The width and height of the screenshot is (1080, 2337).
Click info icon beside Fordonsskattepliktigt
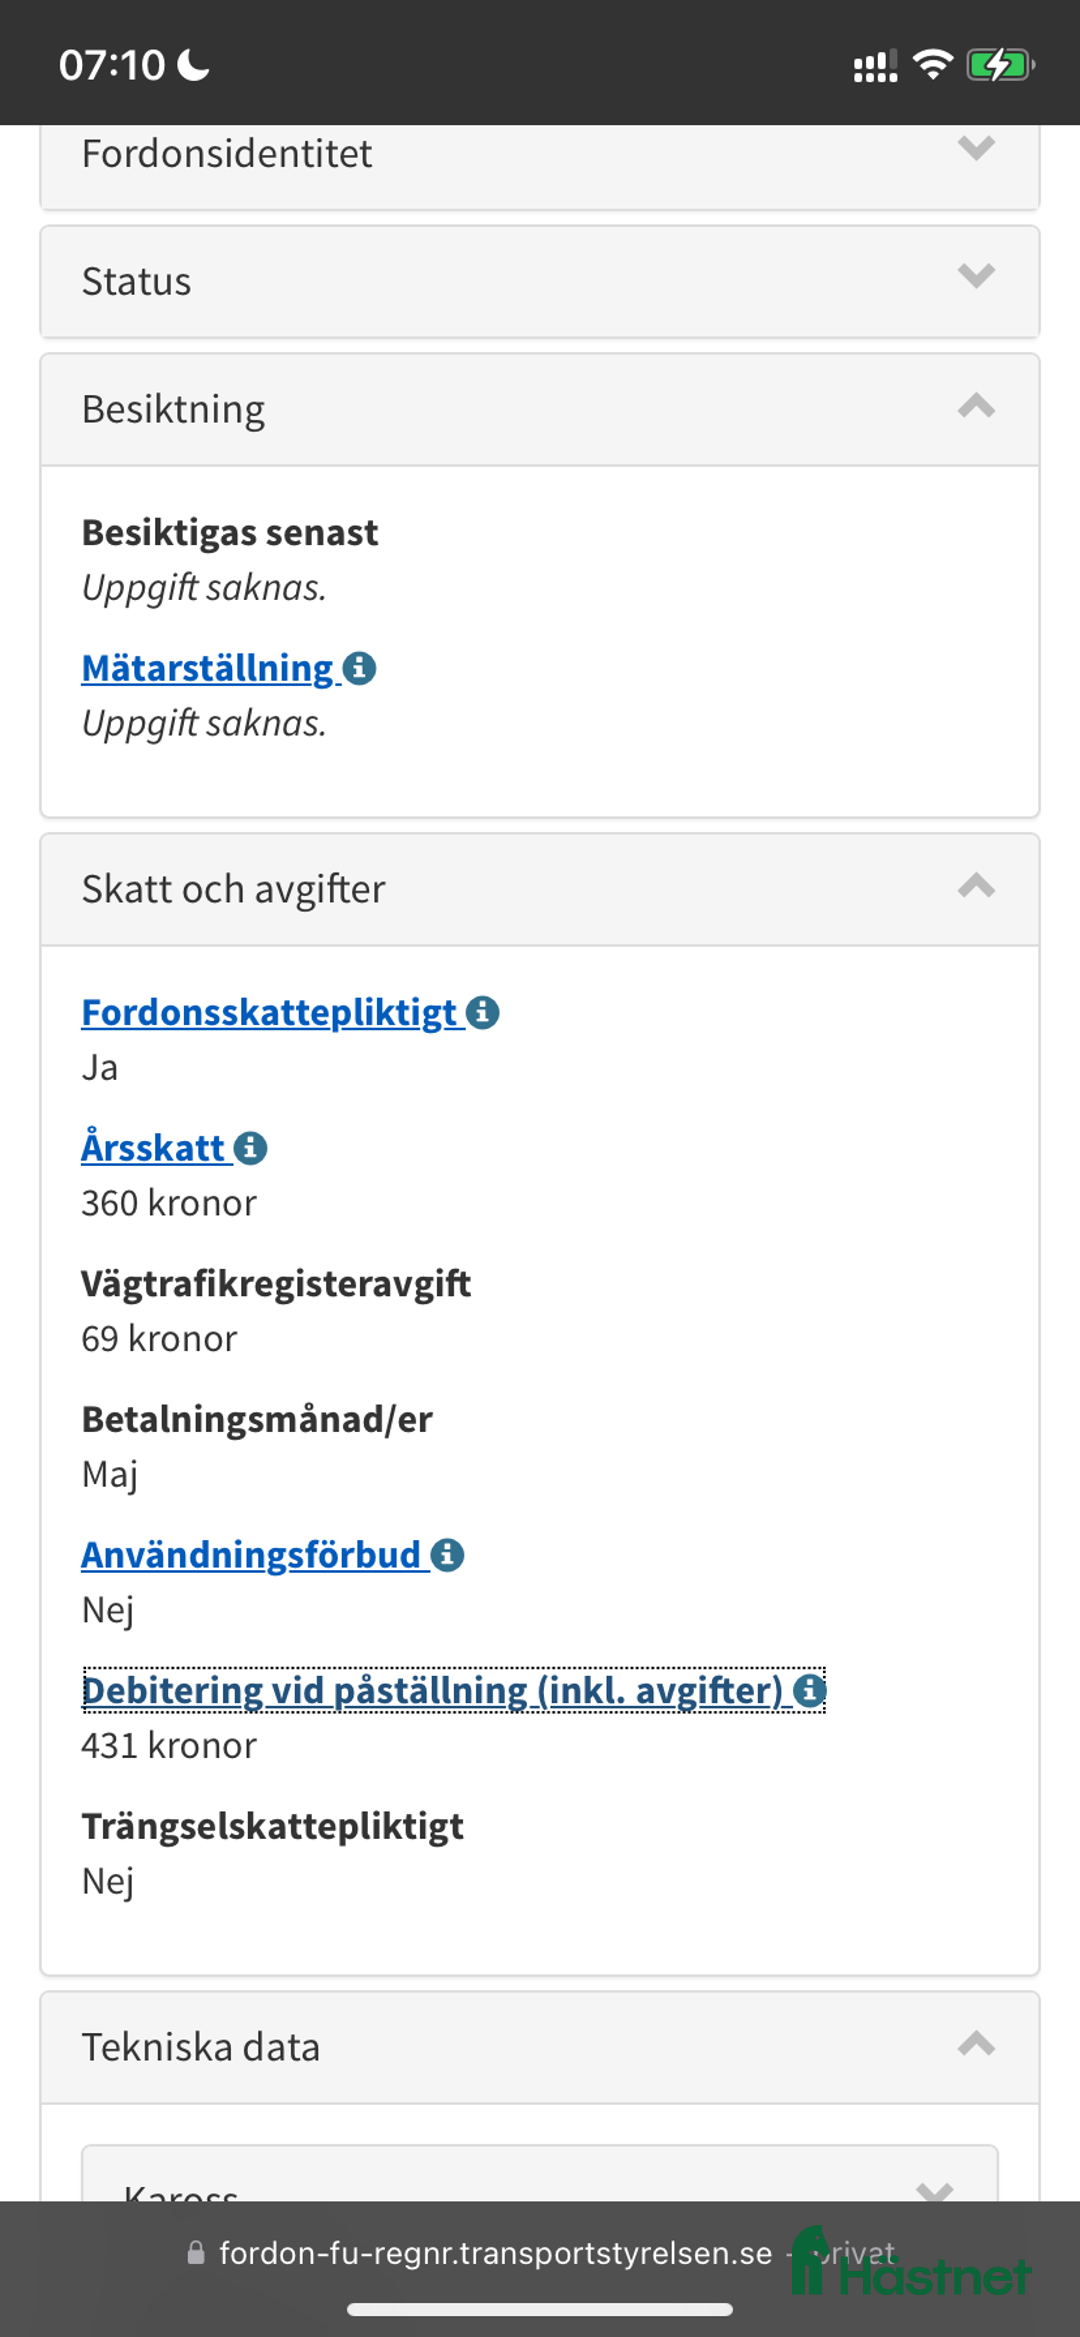[x=483, y=1012]
